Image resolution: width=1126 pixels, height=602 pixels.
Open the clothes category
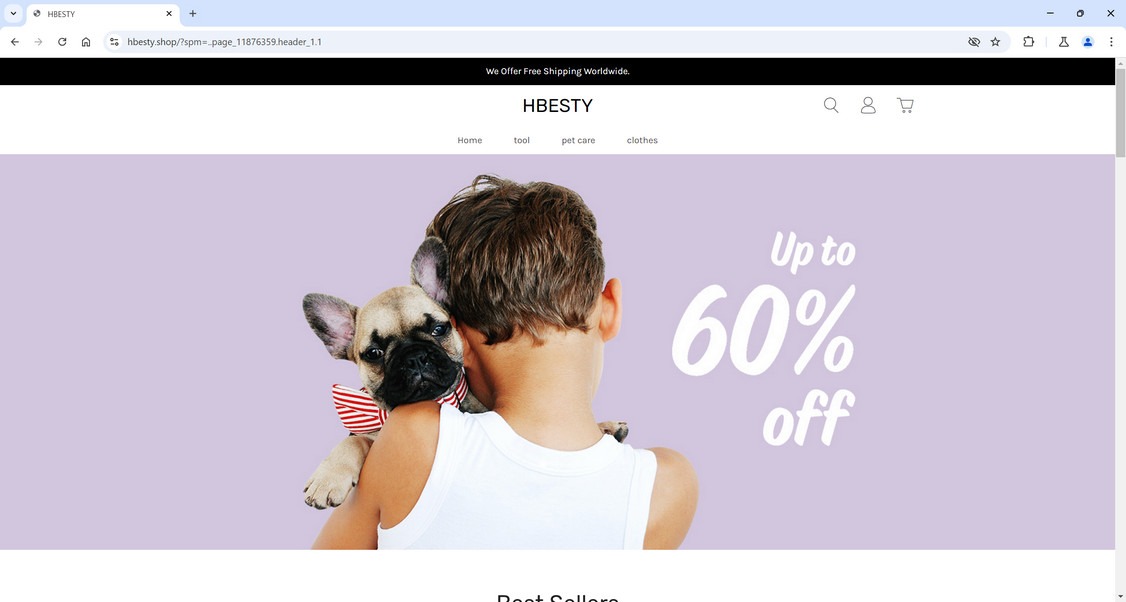pos(642,140)
